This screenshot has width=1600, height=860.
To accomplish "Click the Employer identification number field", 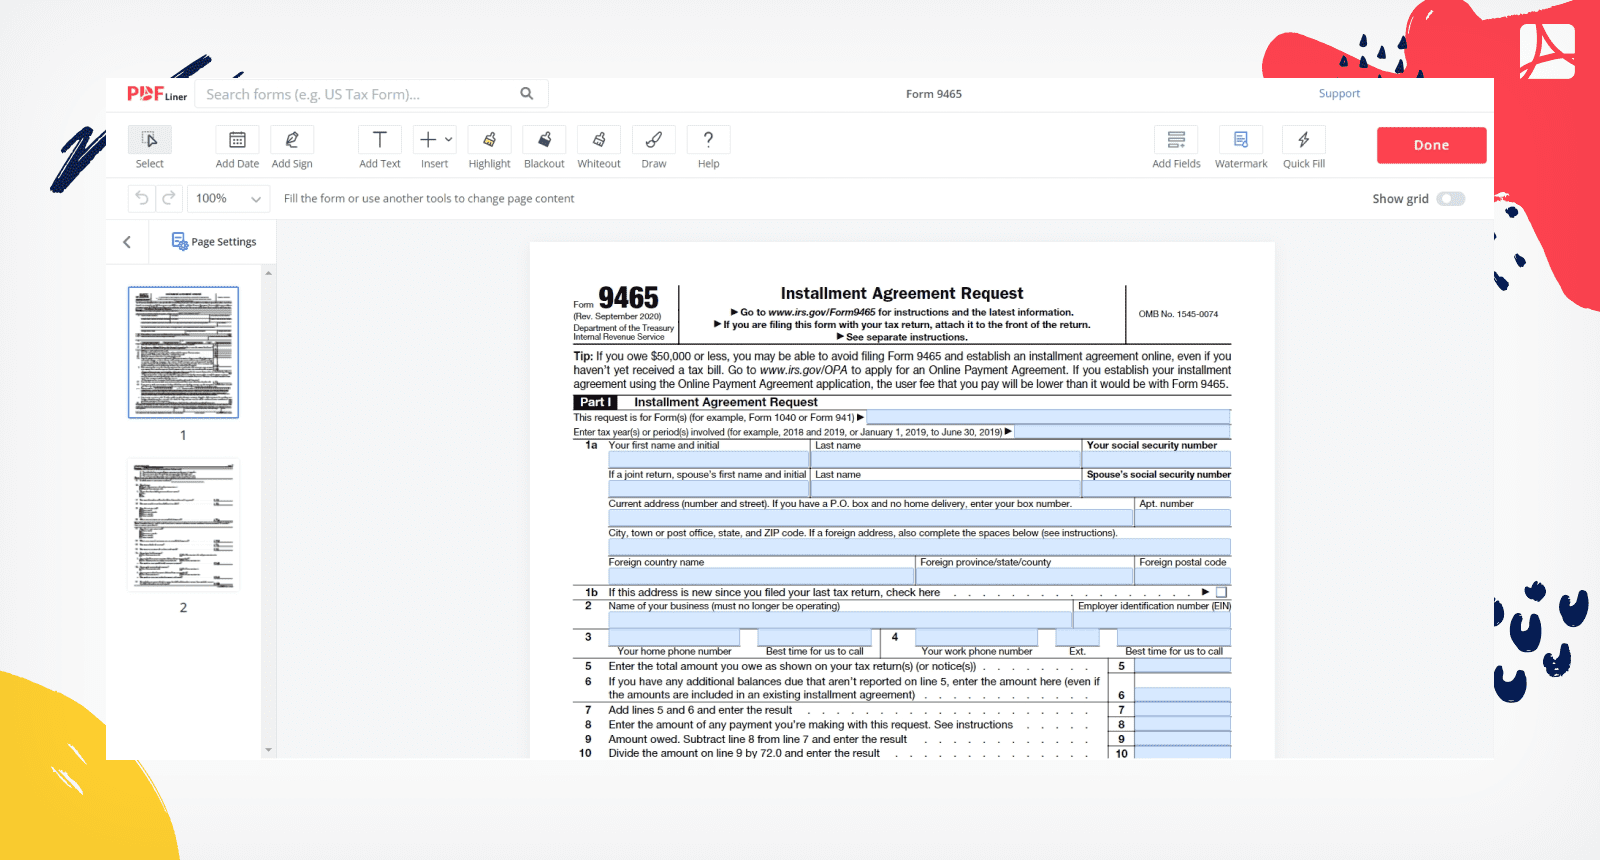I will 1152,620.
